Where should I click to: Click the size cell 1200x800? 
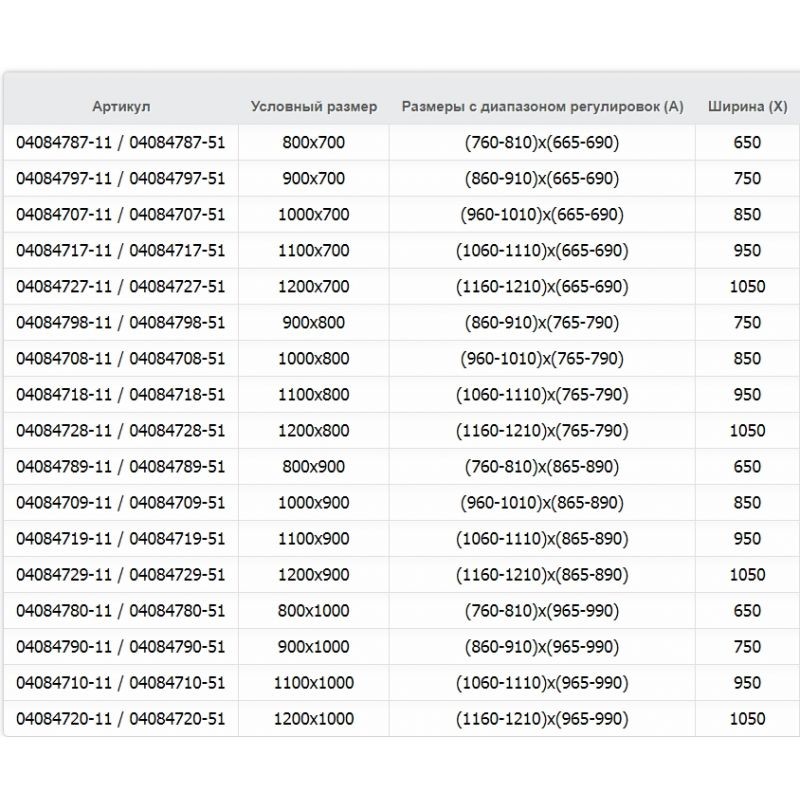tap(314, 431)
